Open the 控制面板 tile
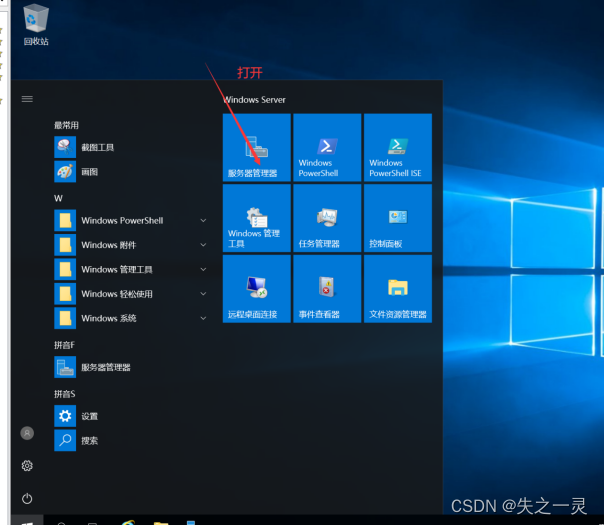Image resolution: width=604 pixels, height=525 pixels. [x=398, y=218]
